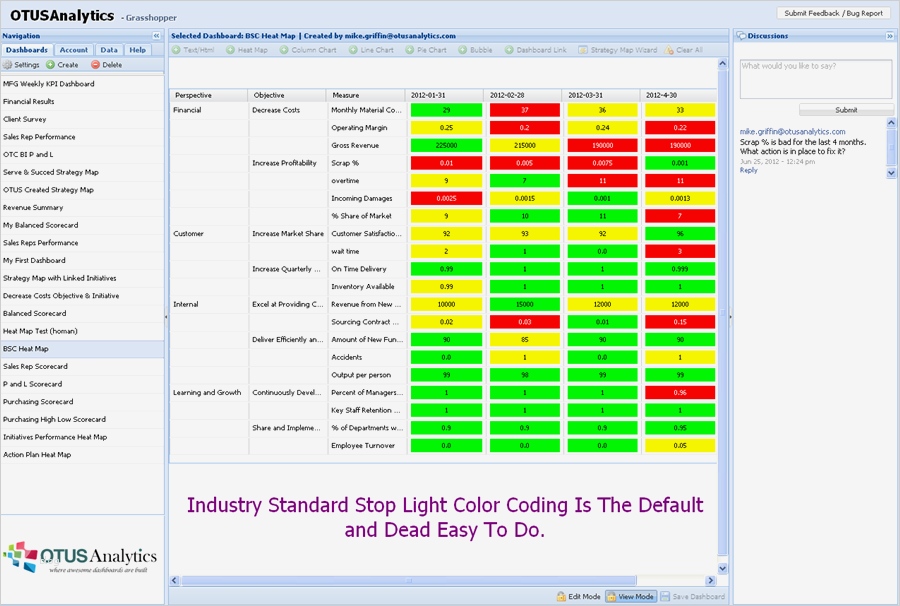This screenshot has height=606, width=900.
Task: Insert a Line Chart widget
Action: 371,49
